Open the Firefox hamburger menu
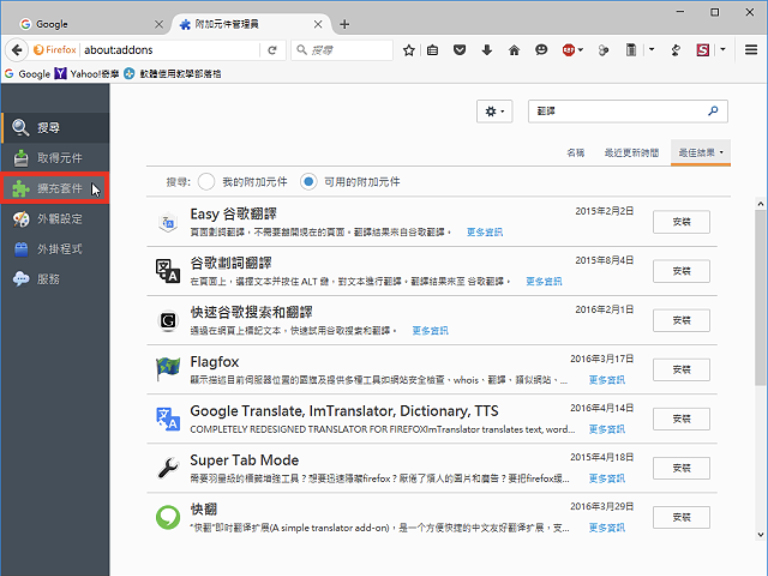This screenshot has height=576, width=768. pyautogui.click(x=751, y=50)
